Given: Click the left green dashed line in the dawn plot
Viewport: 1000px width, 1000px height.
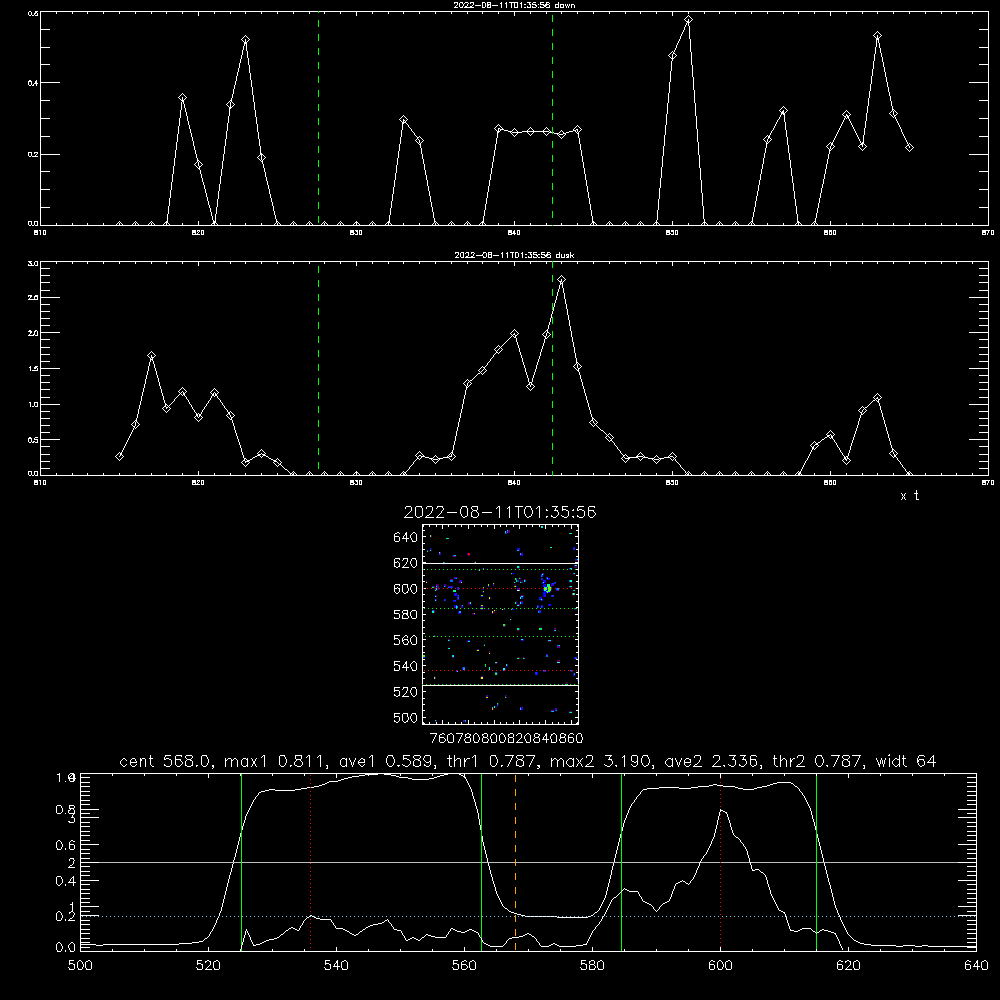Looking at the screenshot, I should pos(318,118).
